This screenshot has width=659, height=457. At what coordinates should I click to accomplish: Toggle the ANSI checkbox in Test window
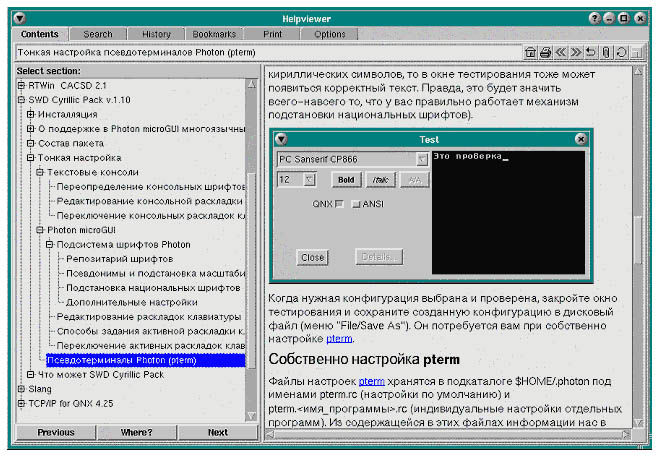click(x=355, y=204)
